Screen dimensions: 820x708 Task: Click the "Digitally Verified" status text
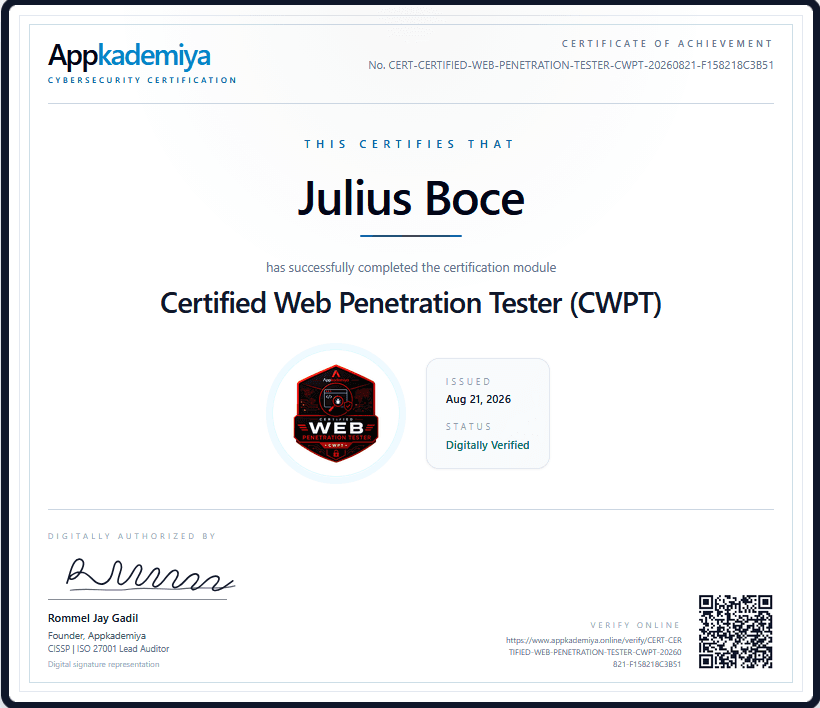487,445
